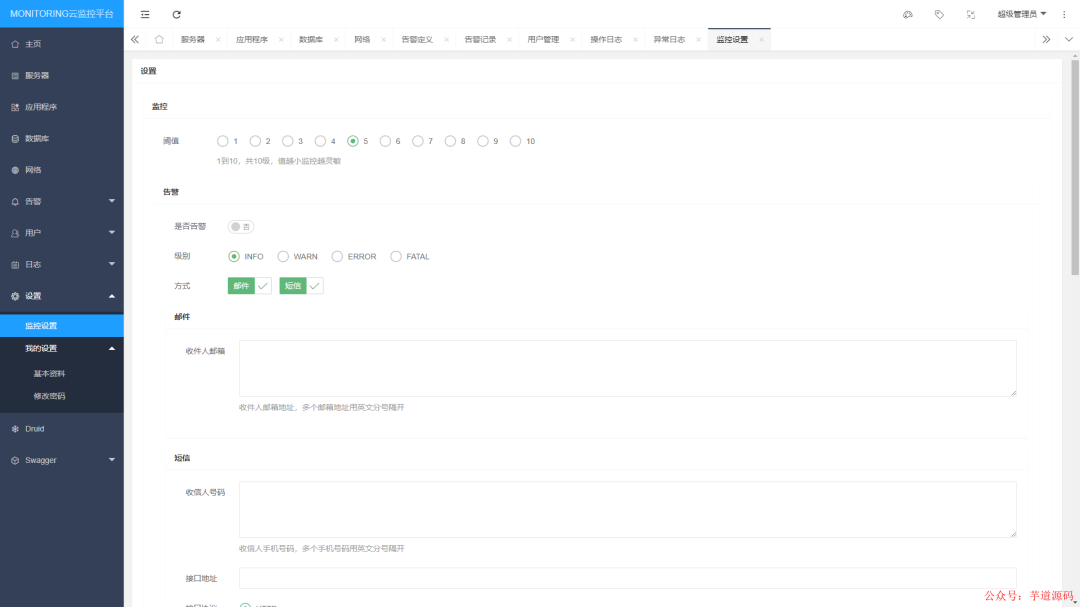Close the 异常日志 tab

[698, 40]
